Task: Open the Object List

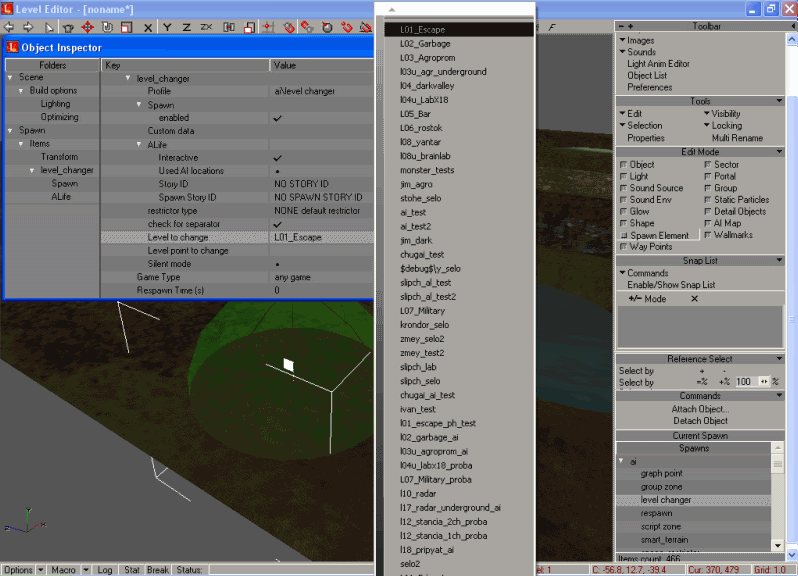Action: (647, 75)
